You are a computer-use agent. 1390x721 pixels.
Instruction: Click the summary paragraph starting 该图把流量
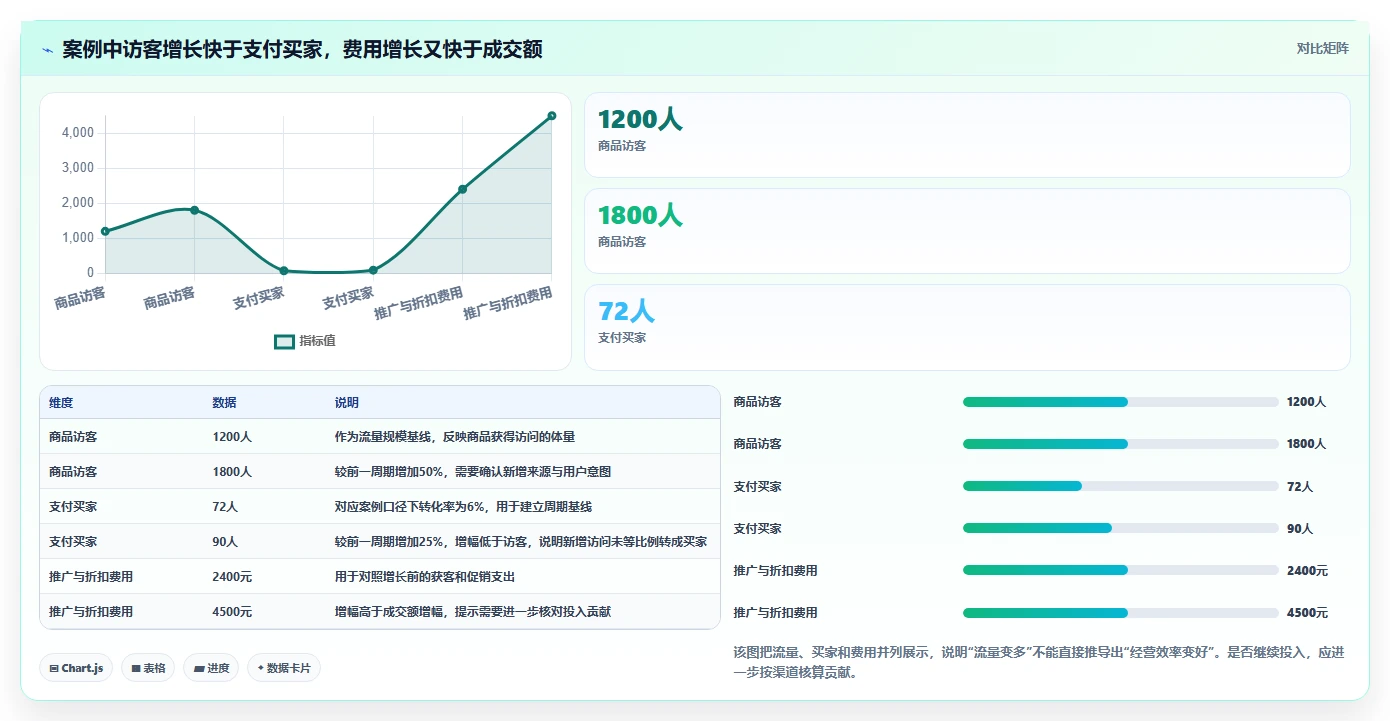1041,662
